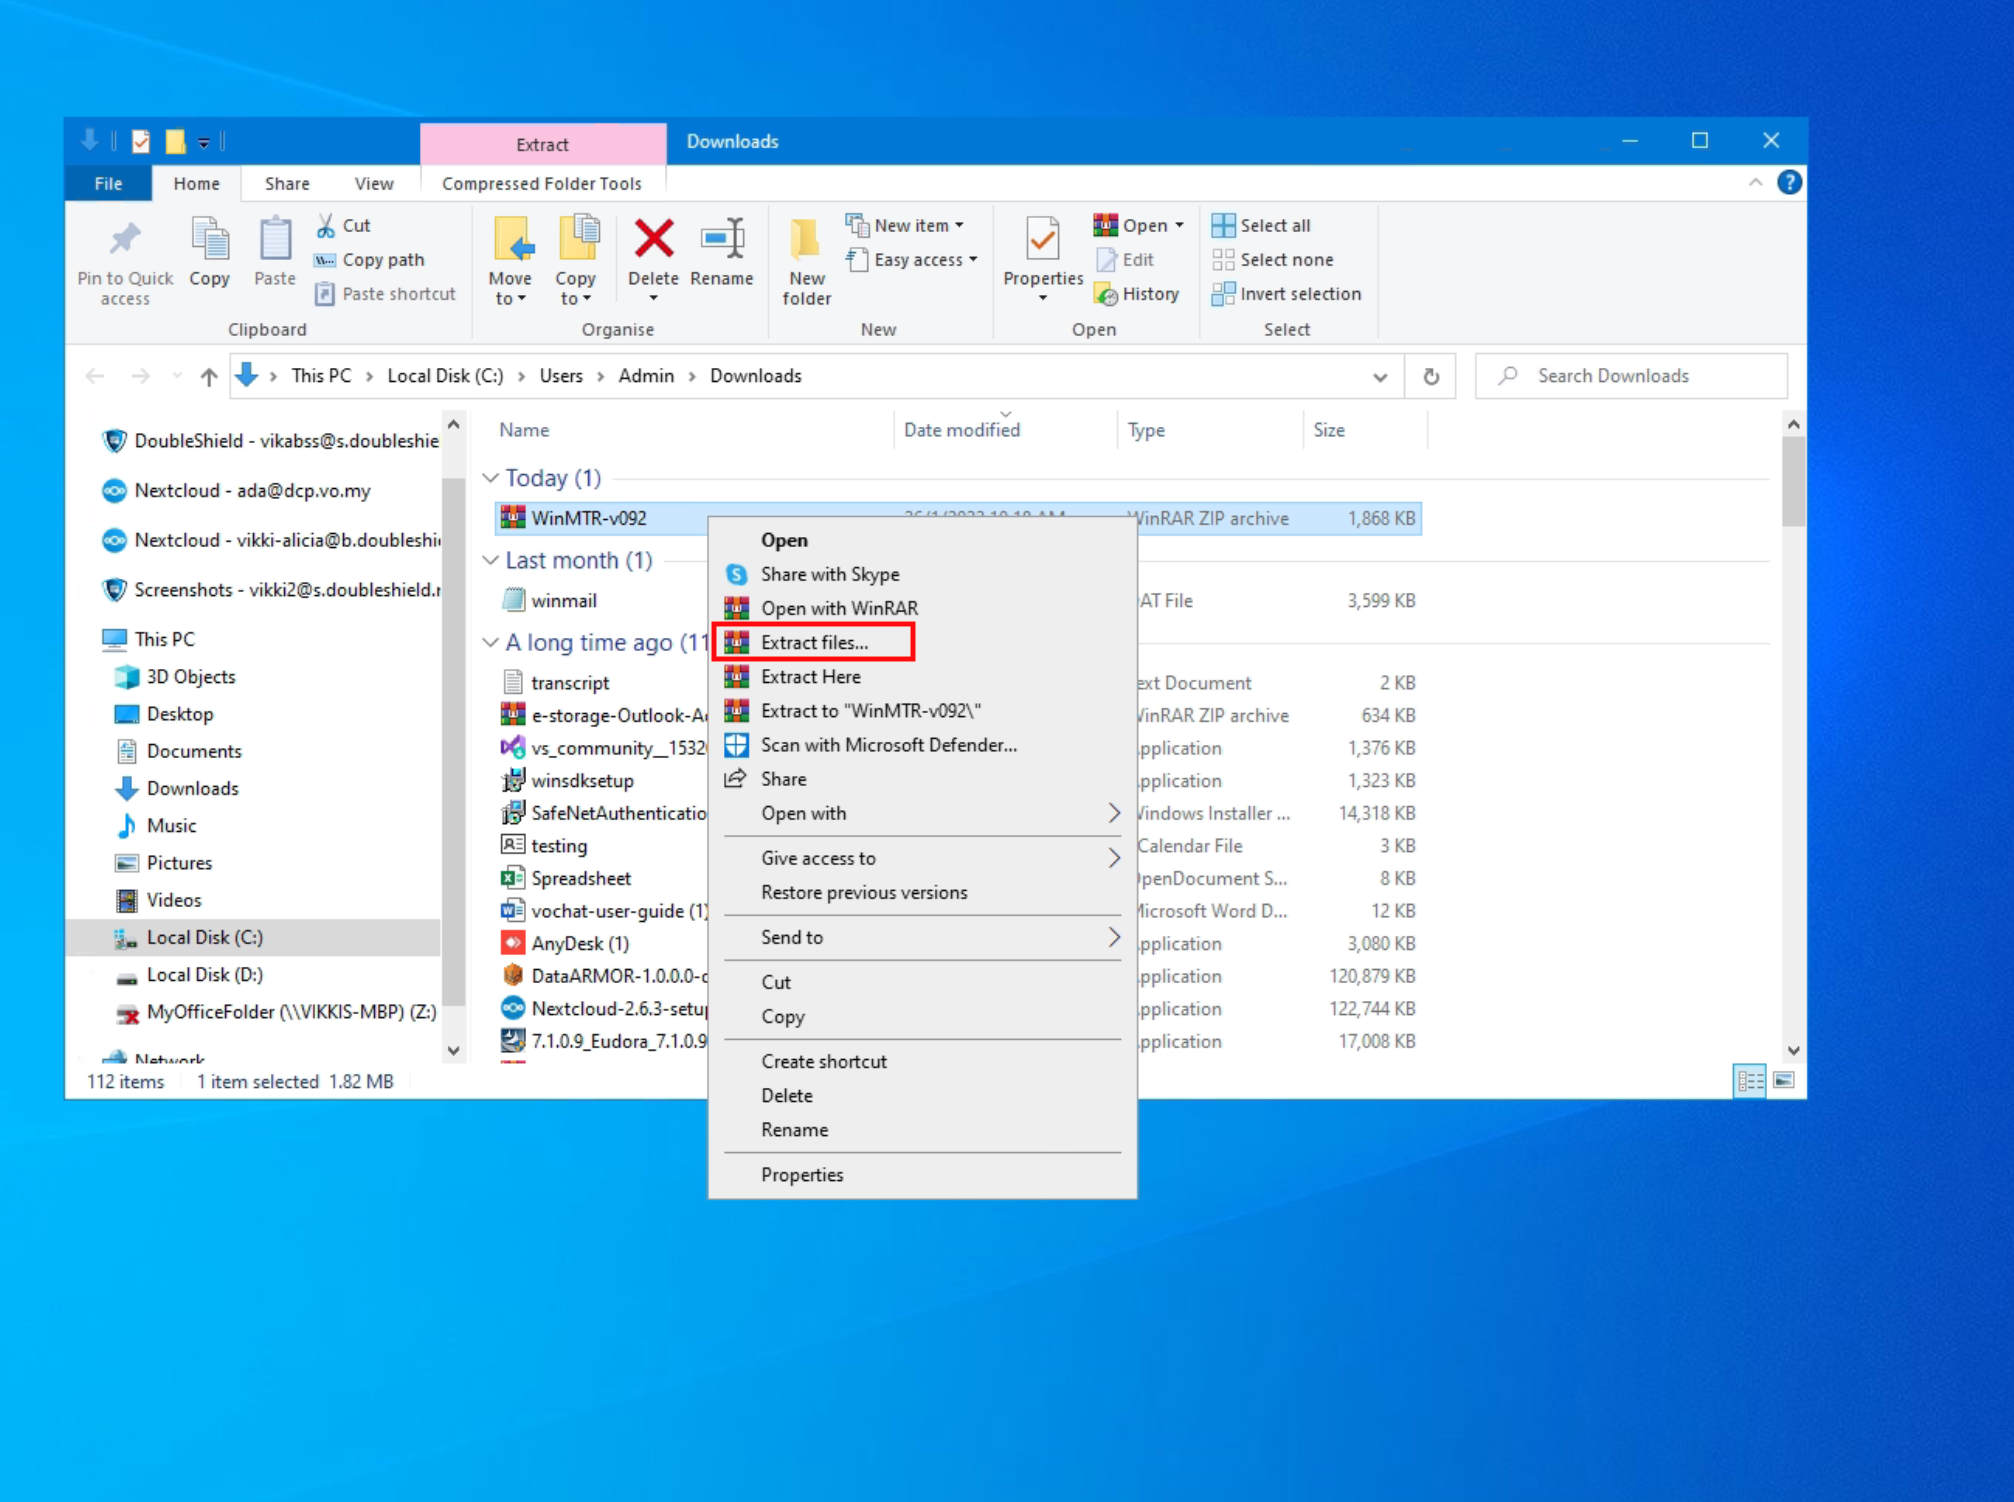The image size is (2014, 1502).
Task: Click the History icon in ribbon
Action: (1137, 294)
